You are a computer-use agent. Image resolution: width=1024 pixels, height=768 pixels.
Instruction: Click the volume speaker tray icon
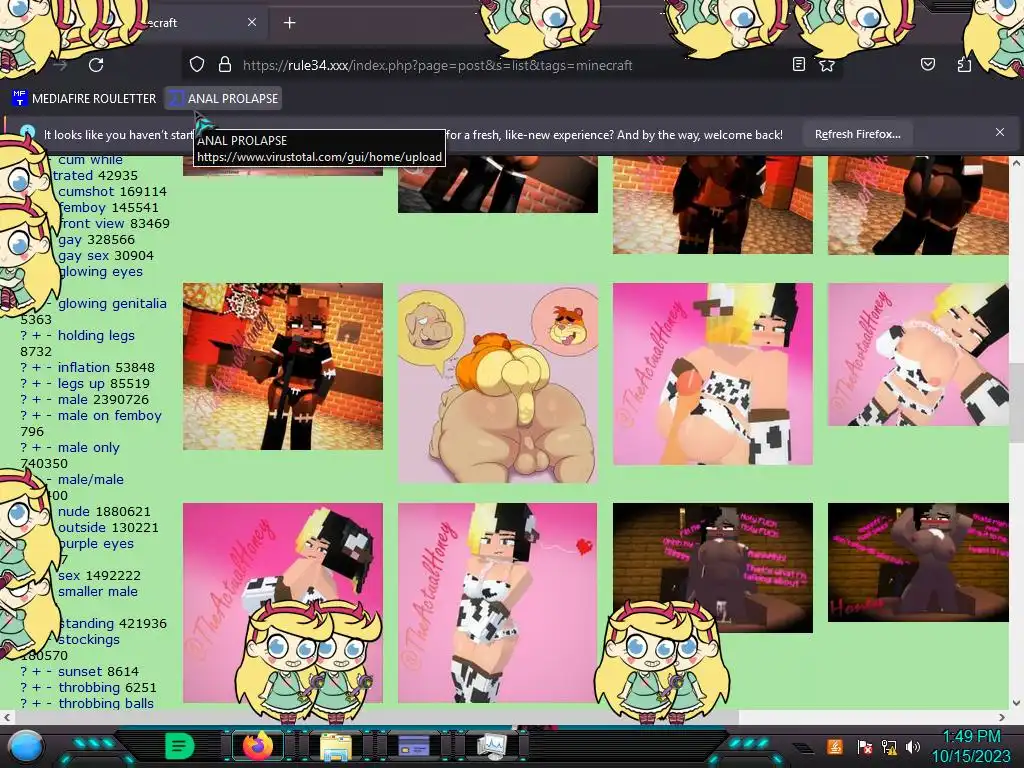[913, 746]
